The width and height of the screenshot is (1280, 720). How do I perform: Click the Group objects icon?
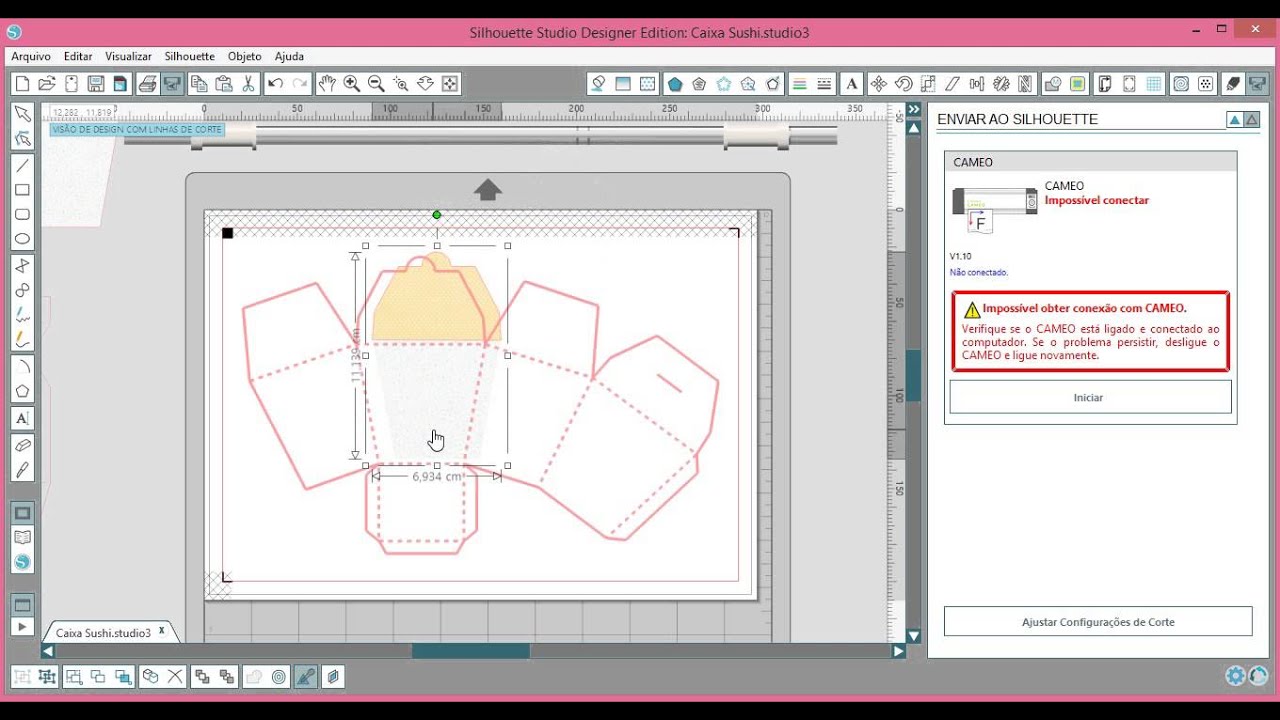click(x=22, y=677)
